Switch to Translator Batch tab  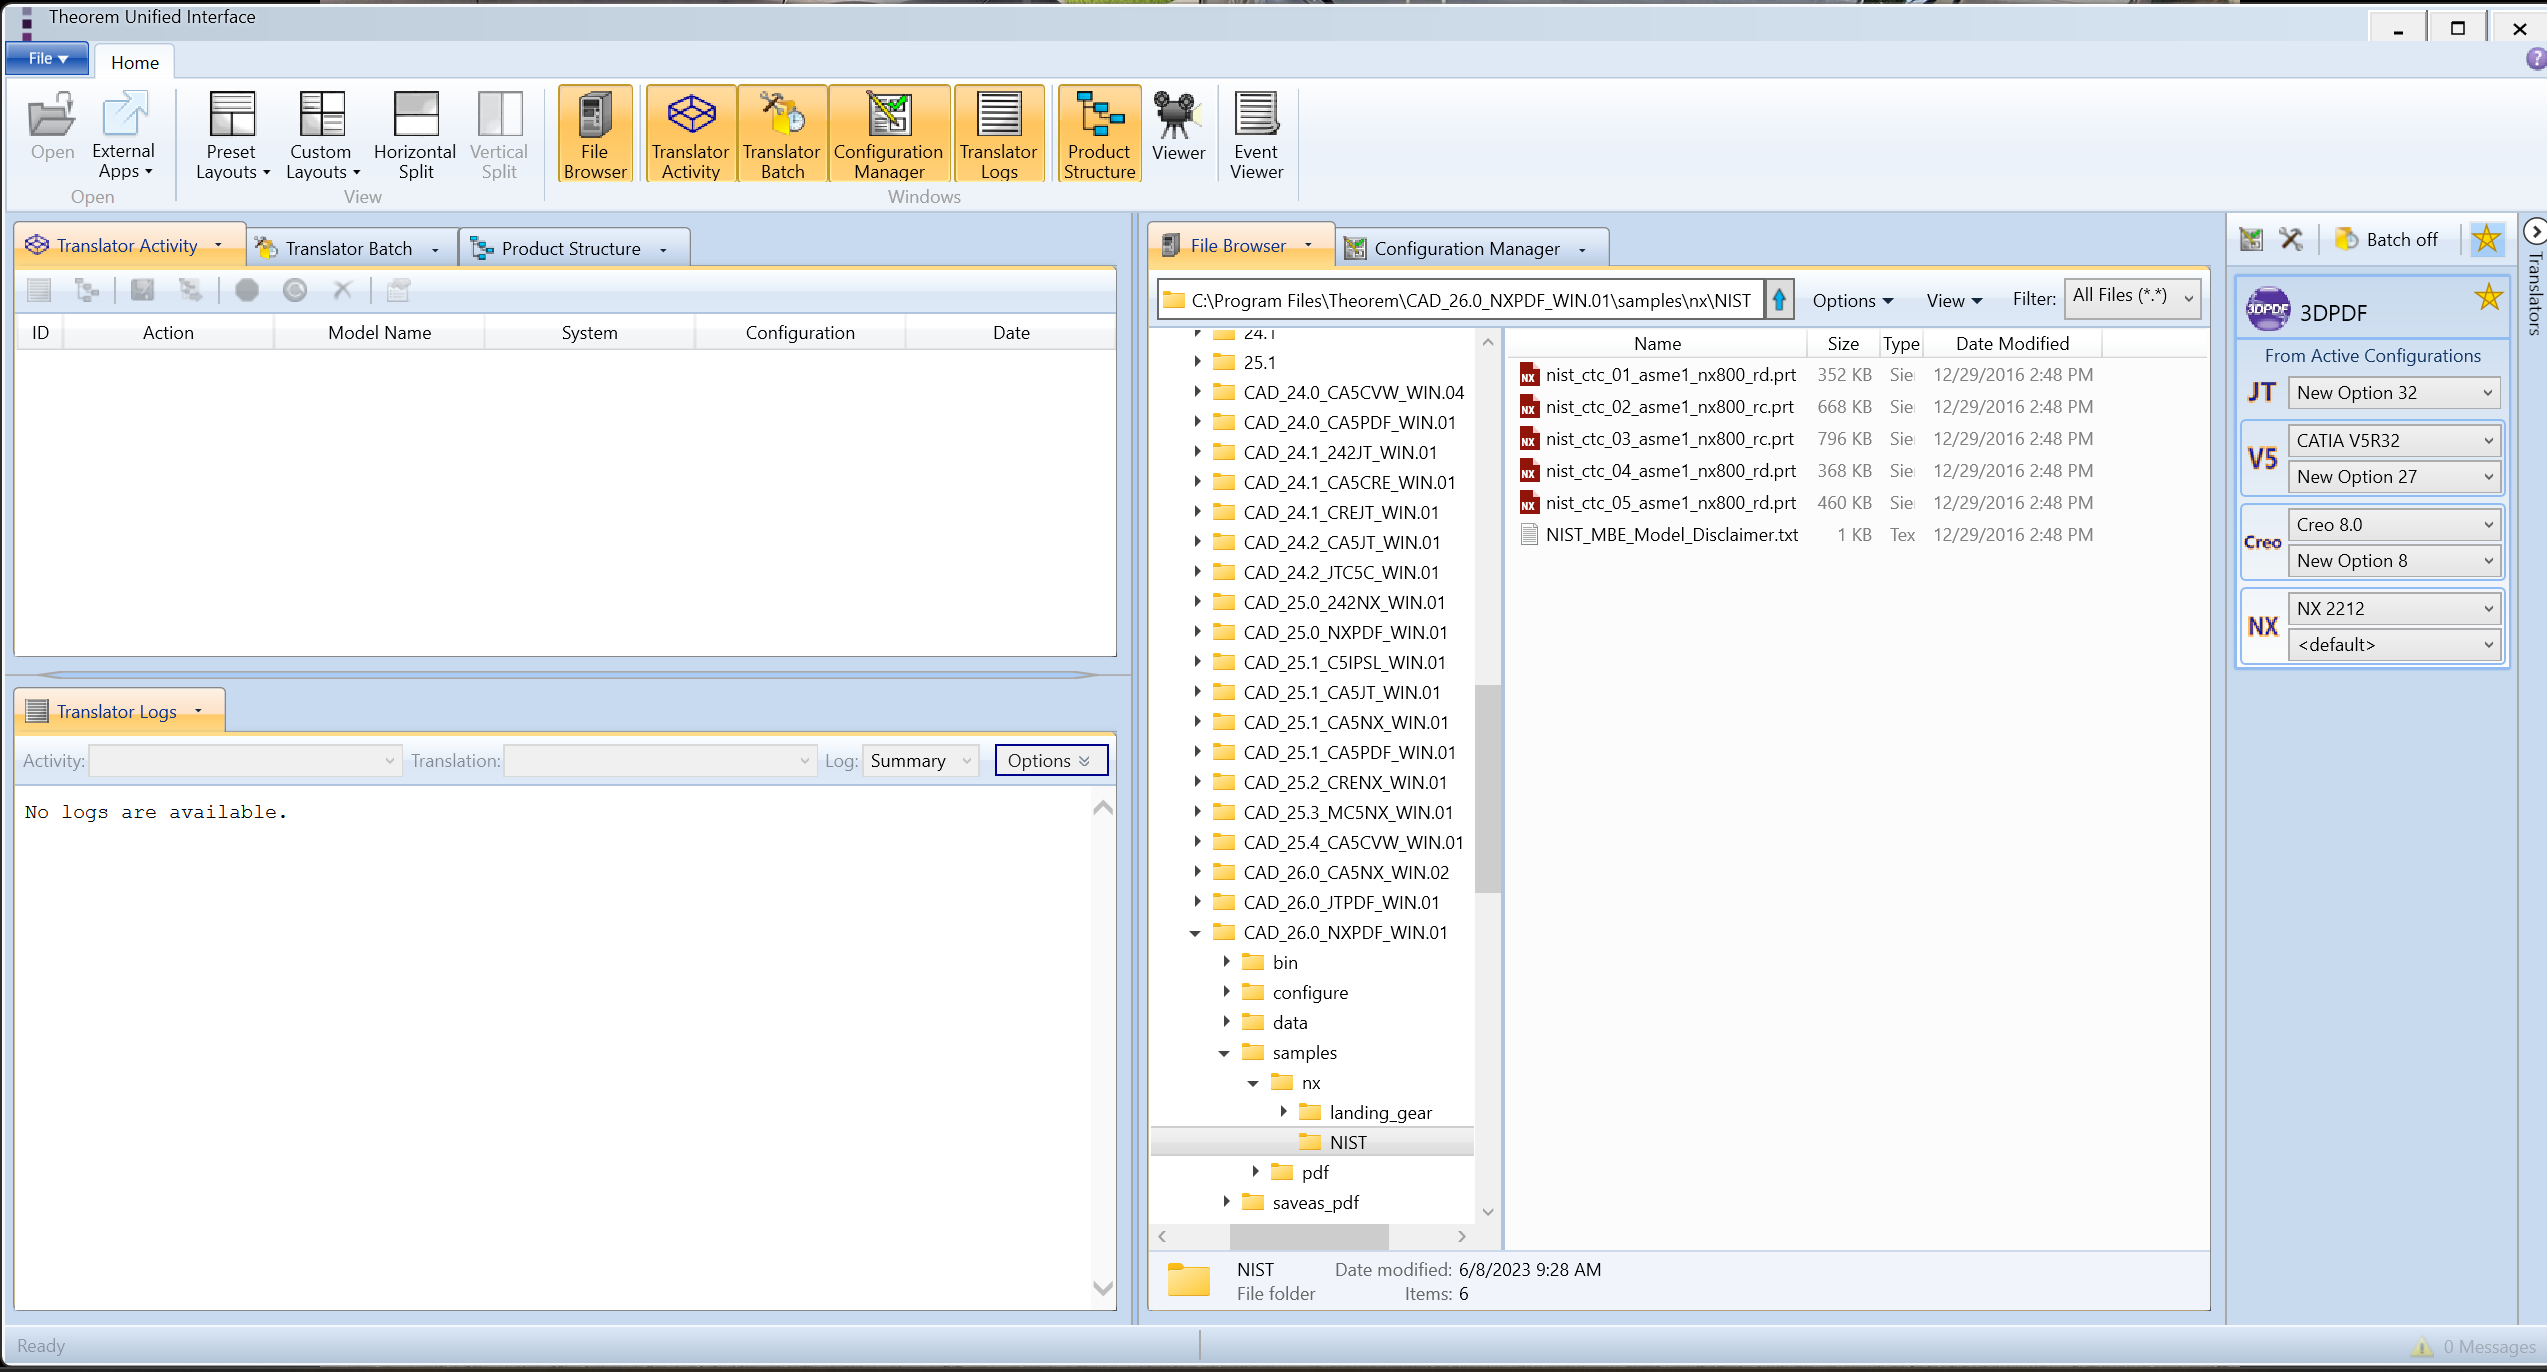pyautogui.click(x=349, y=248)
